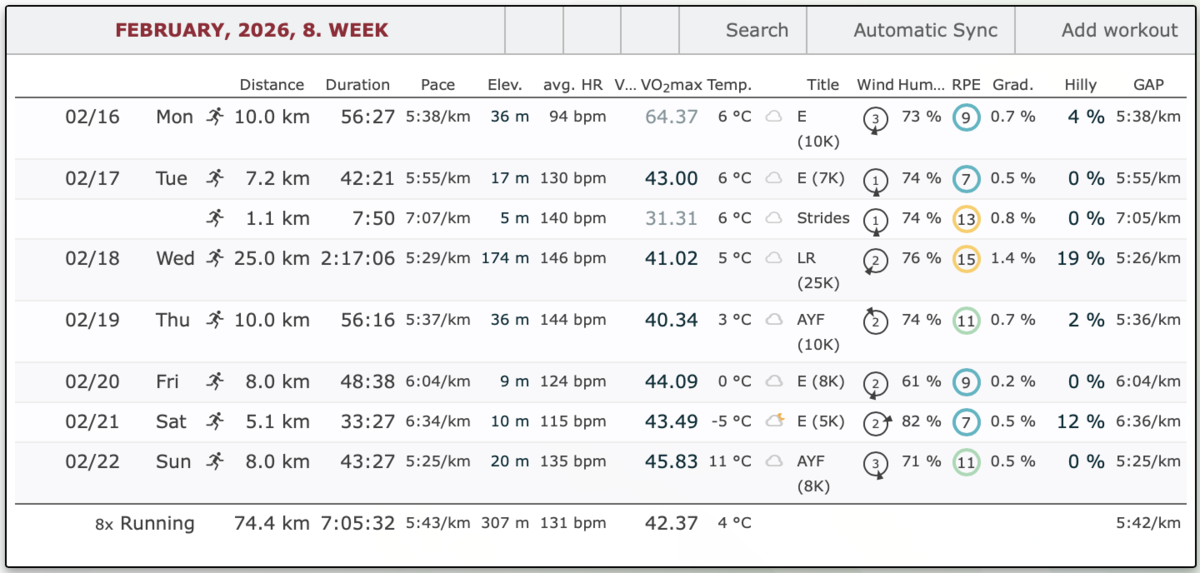
Task: Click the Hilly column header
Action: pyautogui.click(x=1080, y=85)
